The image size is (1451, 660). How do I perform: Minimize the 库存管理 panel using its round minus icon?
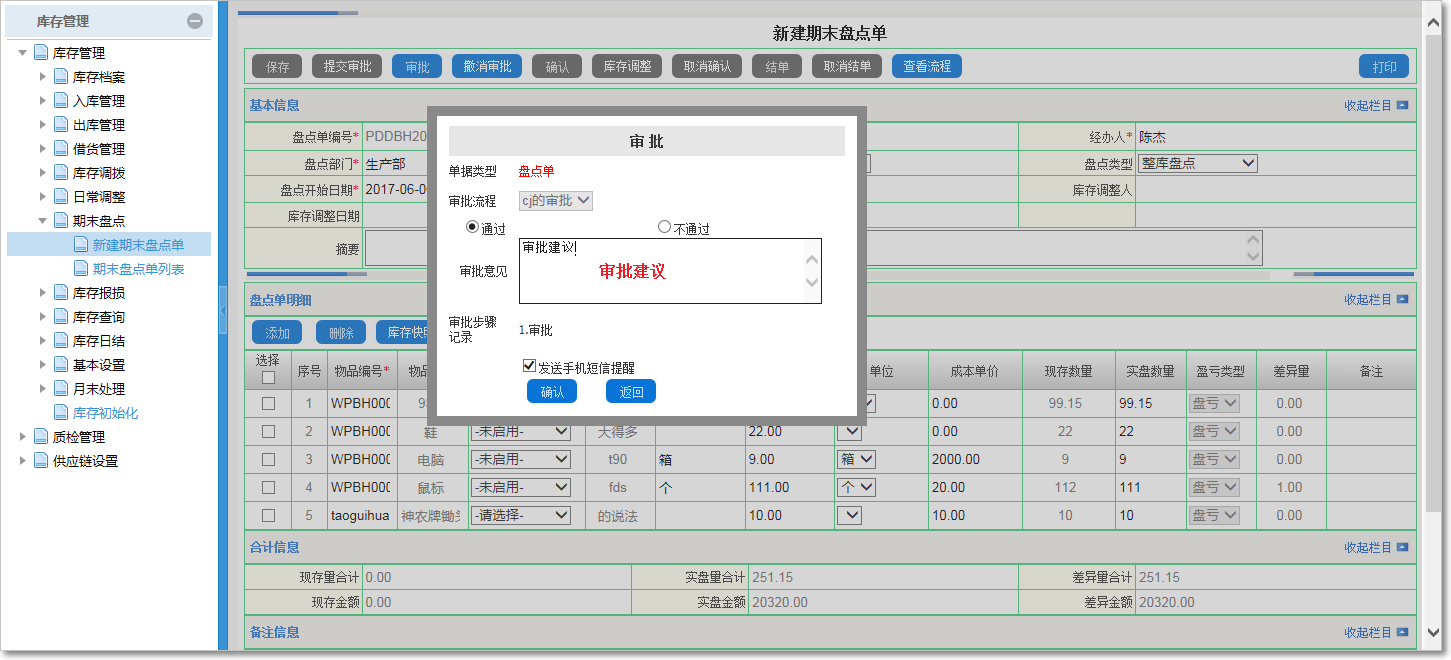coord(196,19)
